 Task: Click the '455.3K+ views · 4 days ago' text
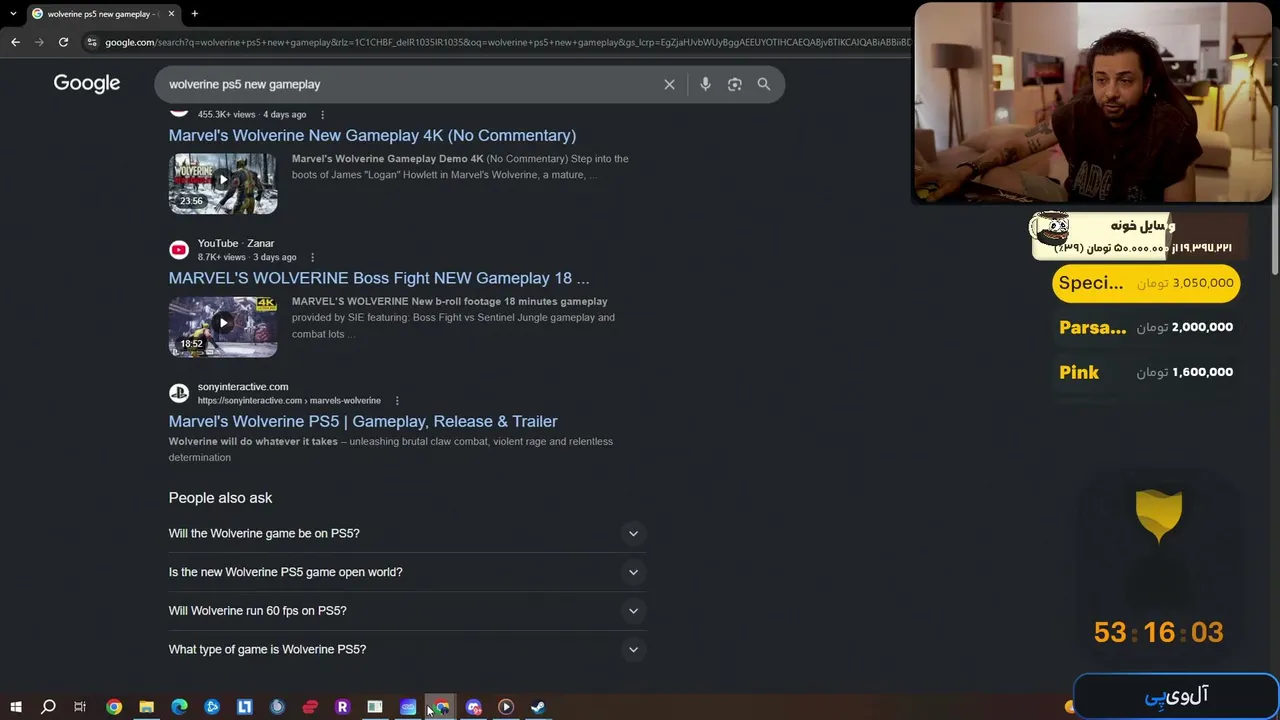coord(252,115)
